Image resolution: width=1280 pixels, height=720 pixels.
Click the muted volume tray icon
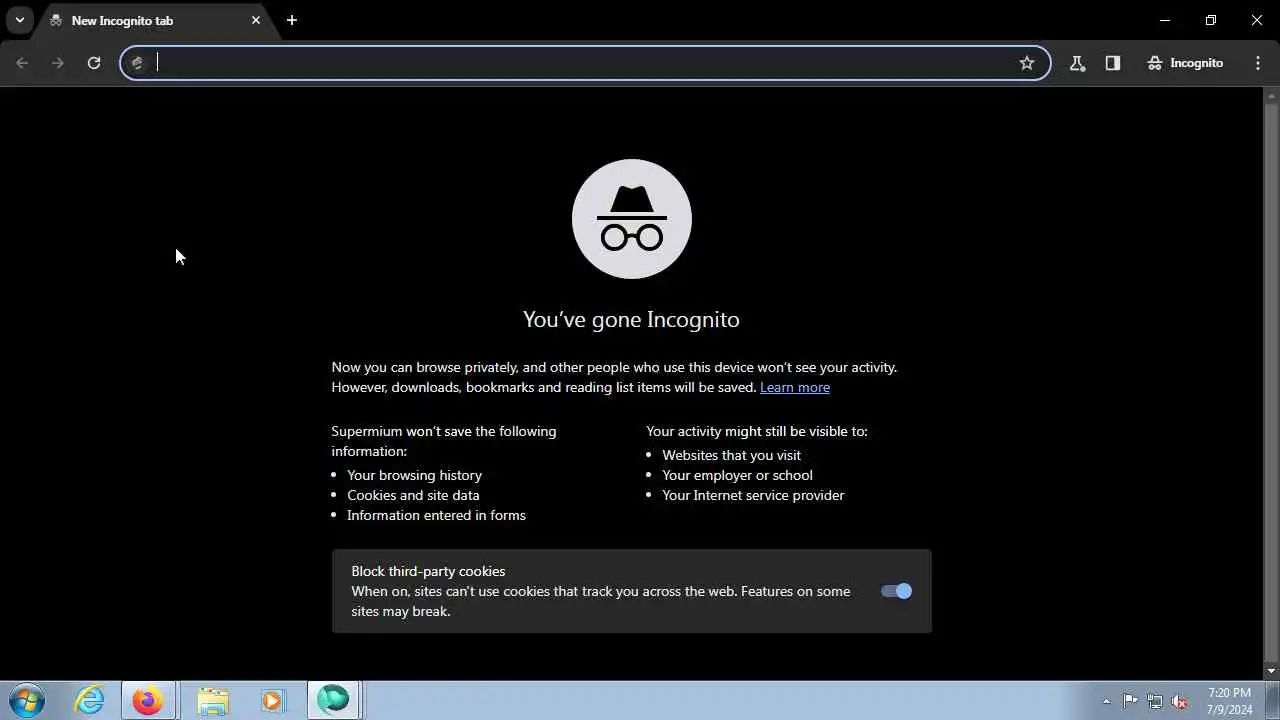click(x=1180, y=701)
